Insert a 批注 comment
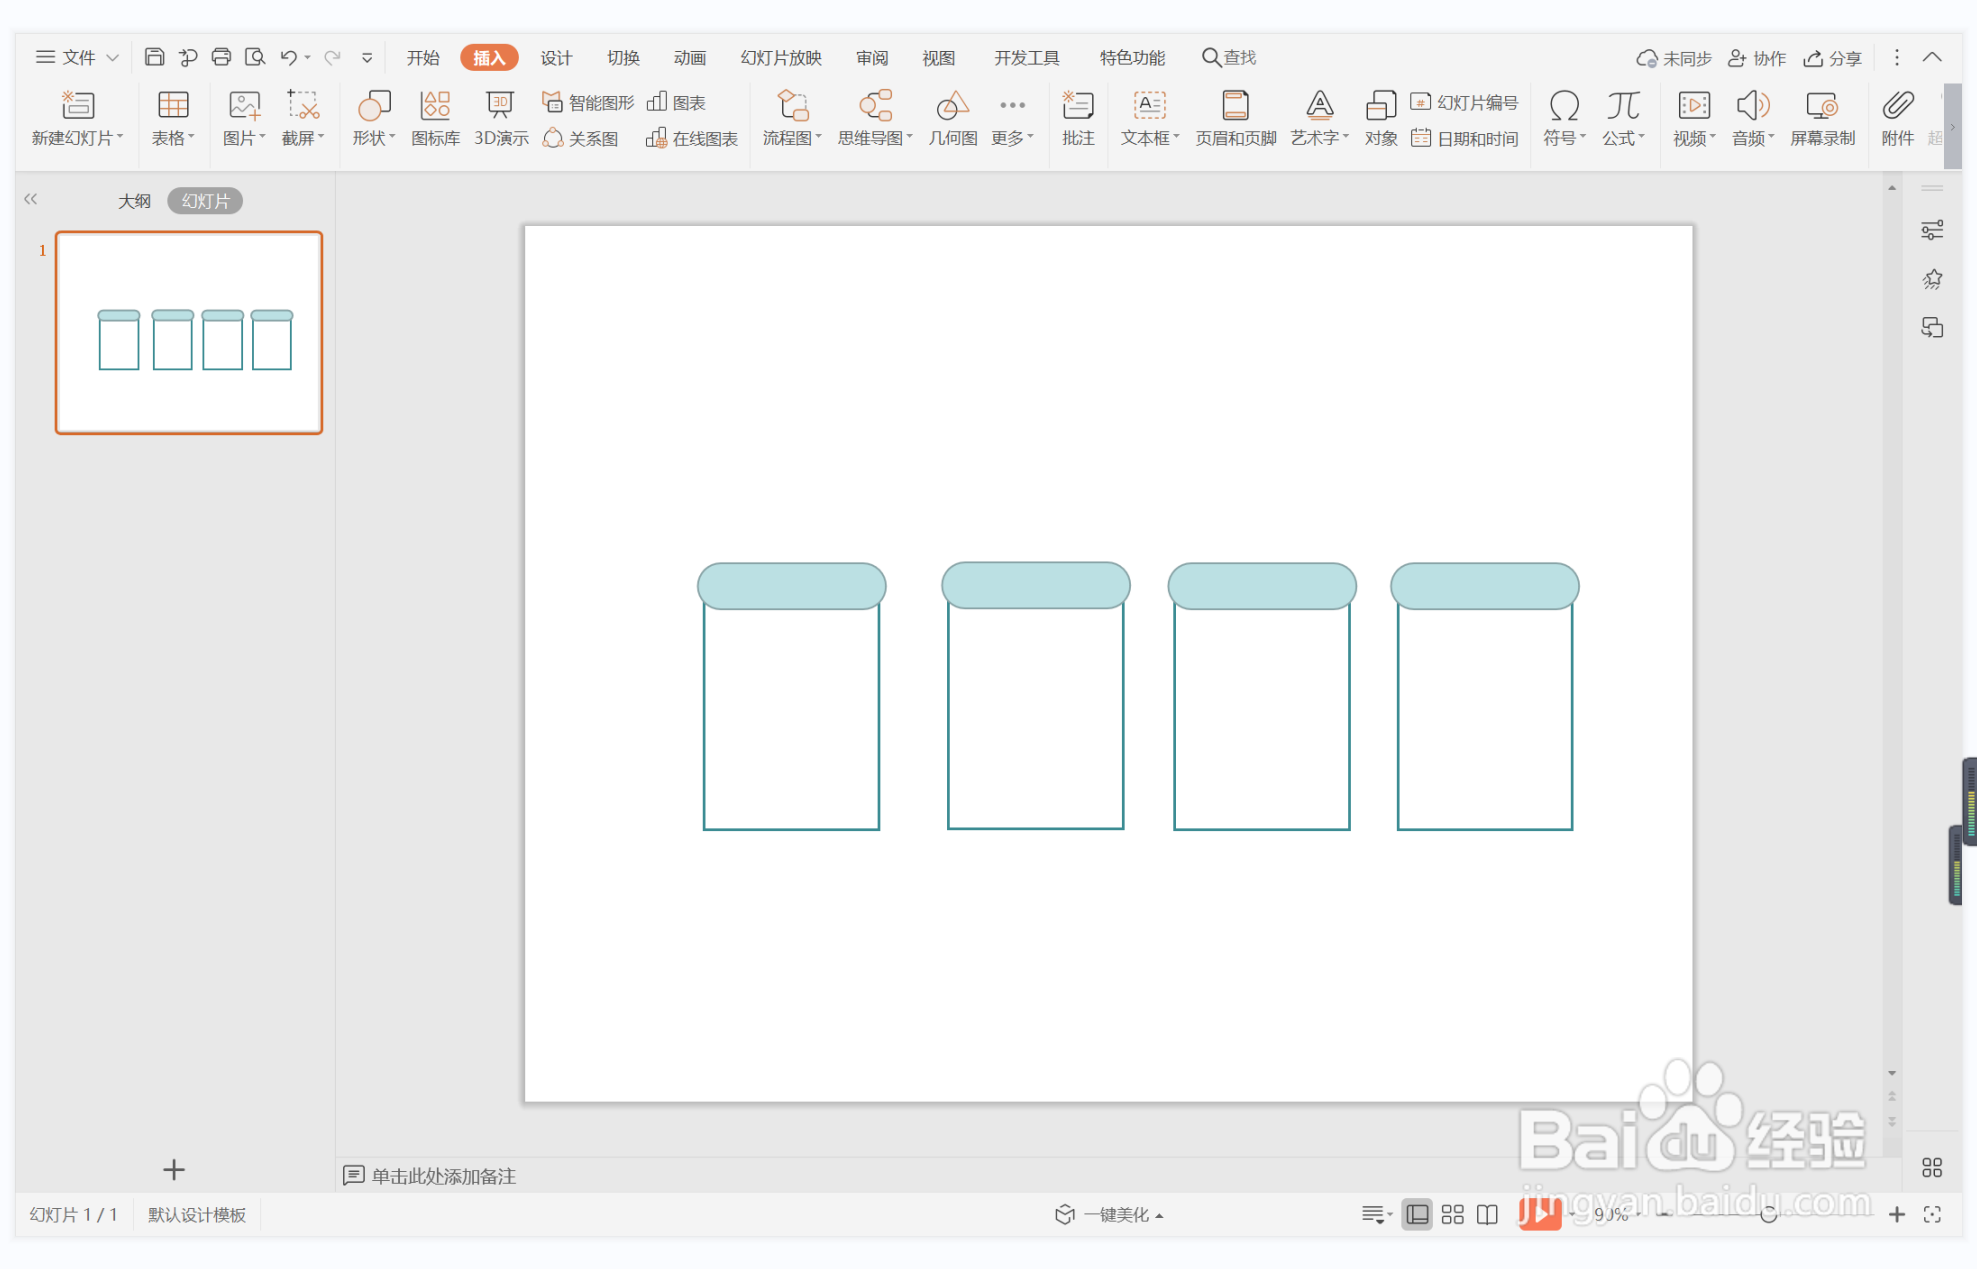 coord(1077,118)
